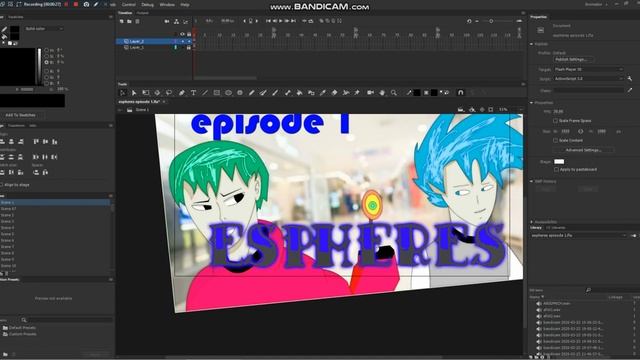640x360 pixels.
Task: Toggle the lock on Layer_1
Action: coord(189,48)
